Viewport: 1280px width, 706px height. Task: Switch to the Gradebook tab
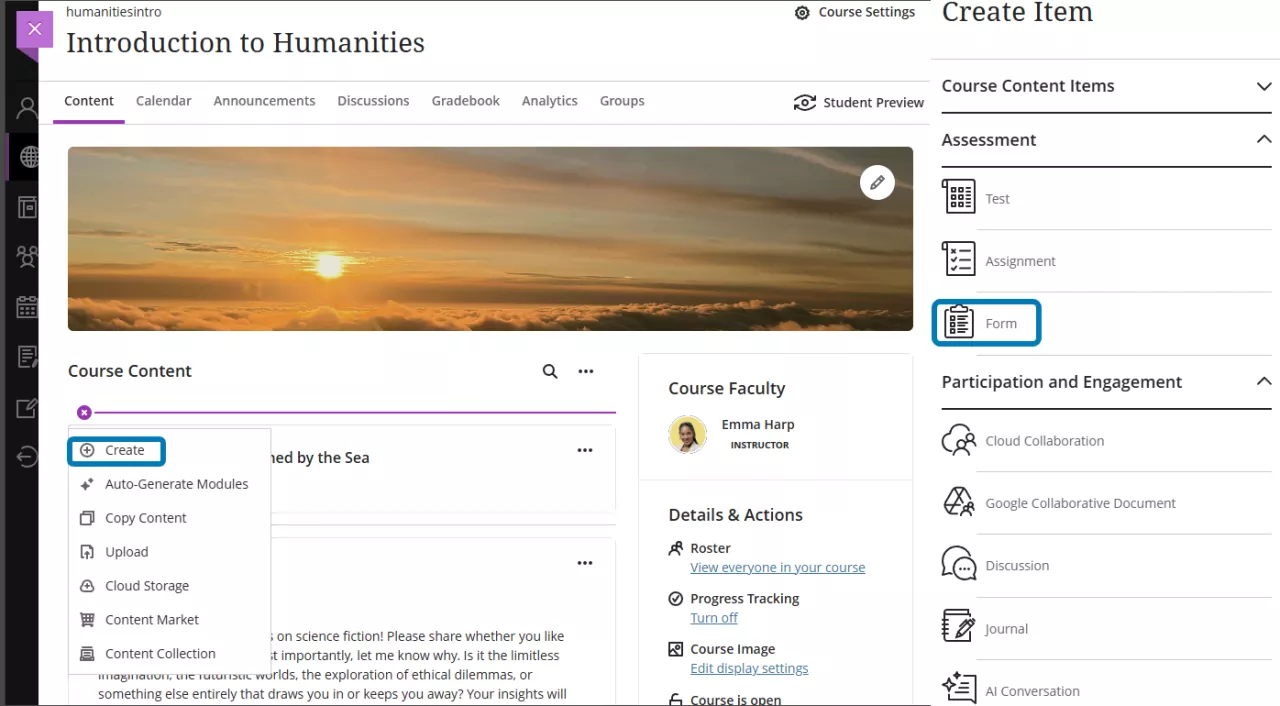tap(465, 101)
